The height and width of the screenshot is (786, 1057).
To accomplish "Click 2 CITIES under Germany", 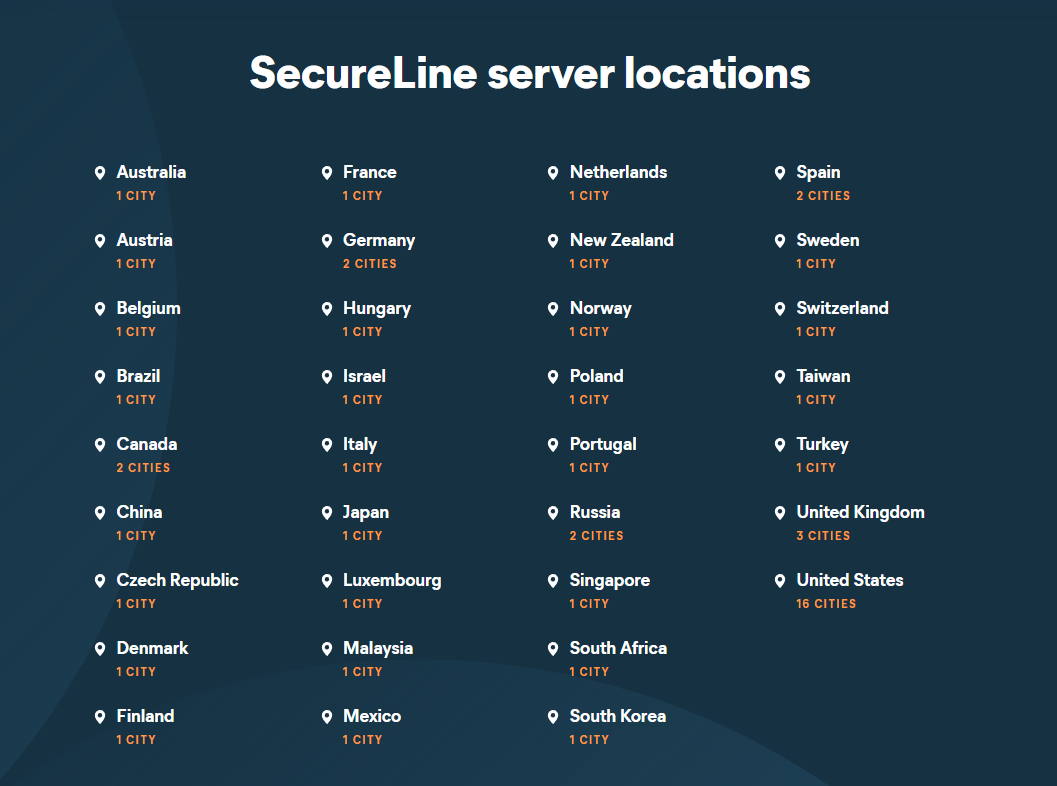I will coord(369,264).
